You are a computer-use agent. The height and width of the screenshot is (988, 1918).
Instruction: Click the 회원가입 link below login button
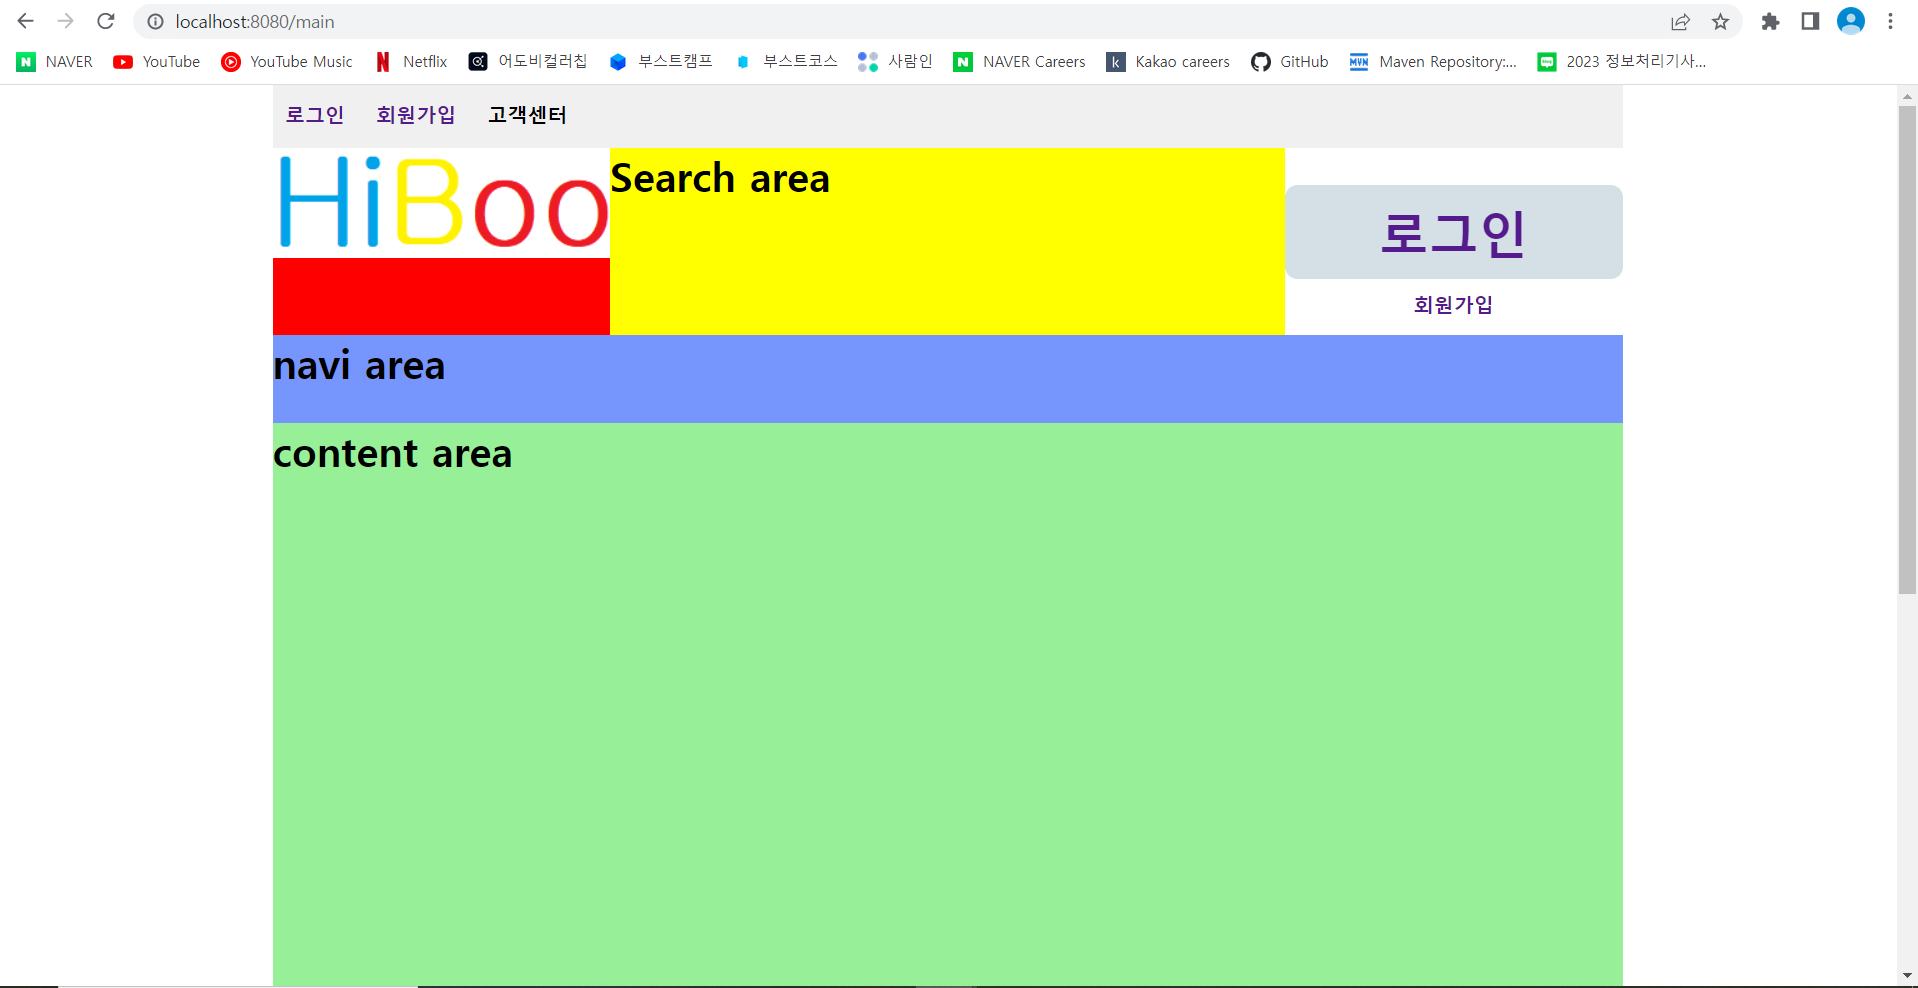click(x=1453, y=305)
